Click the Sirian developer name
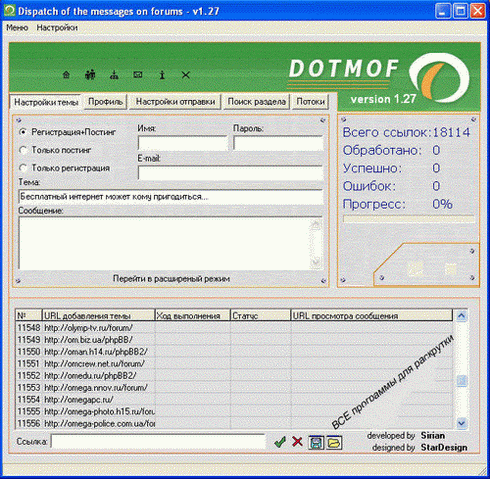490x479 pixels. (x=433, y=436)
